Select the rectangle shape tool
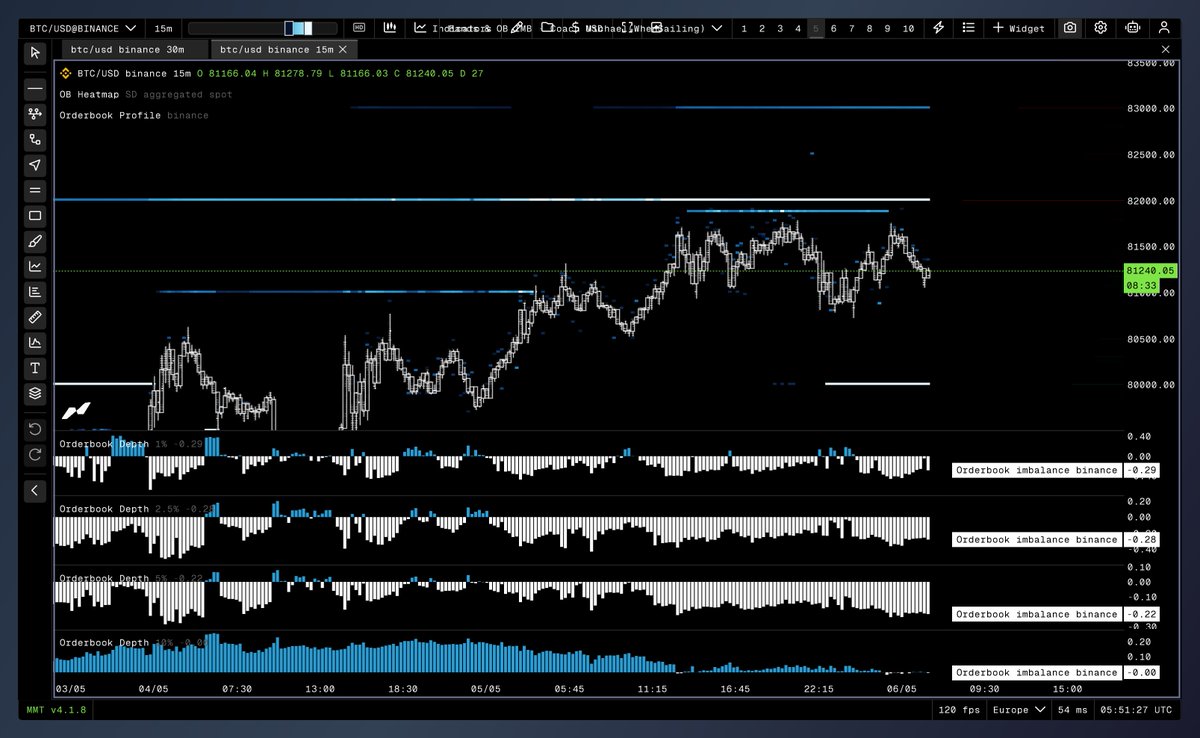The image size is (1200, 738). (x=35, y=216)
